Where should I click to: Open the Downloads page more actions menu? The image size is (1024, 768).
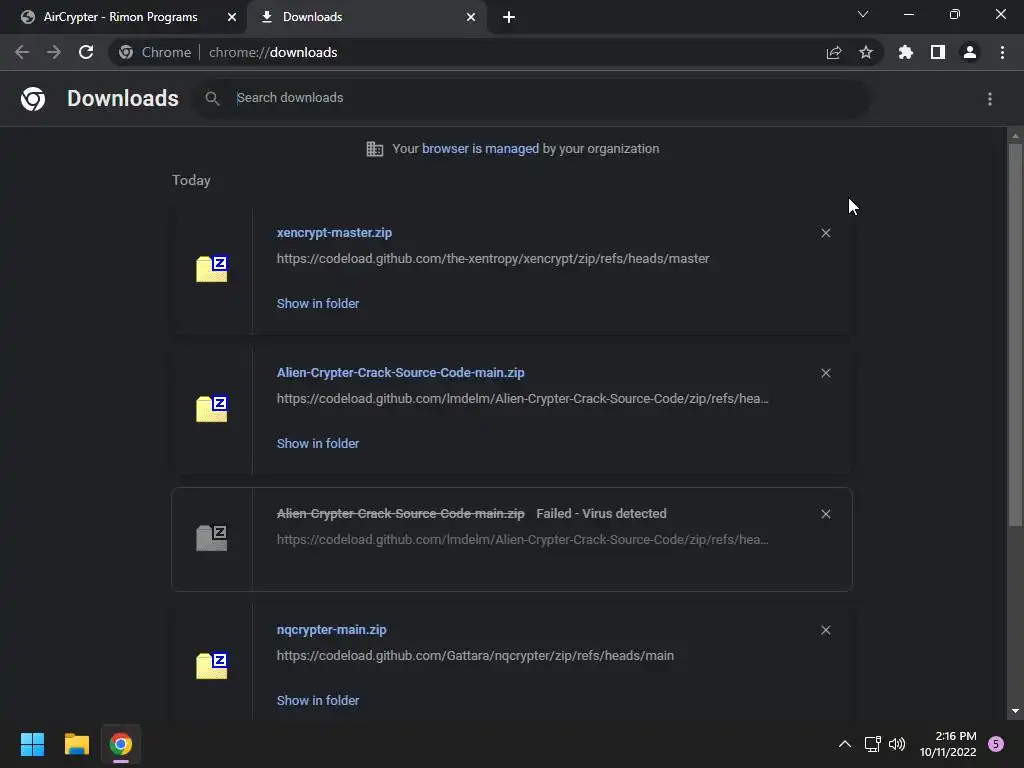[990, 99]
